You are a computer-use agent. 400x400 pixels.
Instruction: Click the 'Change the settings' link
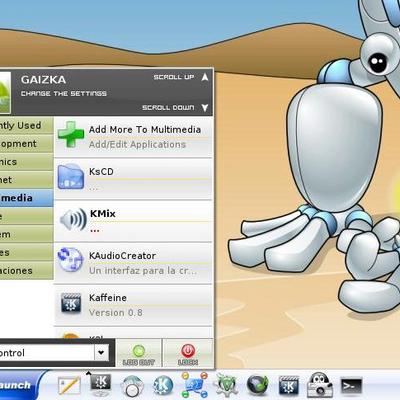pyautogui.click(x=64, y=94)
